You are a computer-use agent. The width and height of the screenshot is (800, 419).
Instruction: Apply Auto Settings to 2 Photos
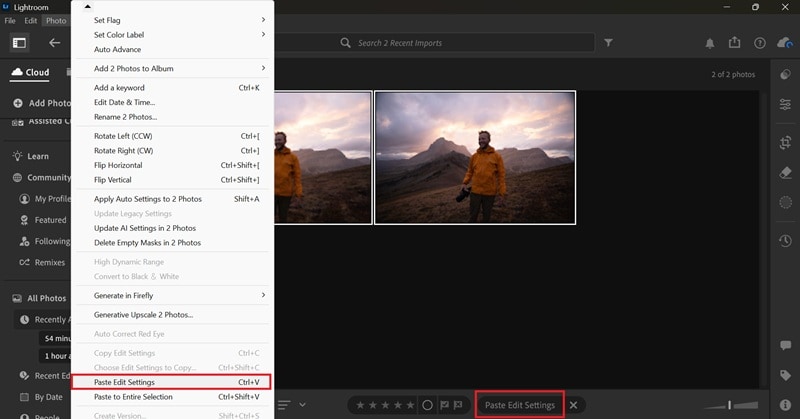[x=171, y=199]
